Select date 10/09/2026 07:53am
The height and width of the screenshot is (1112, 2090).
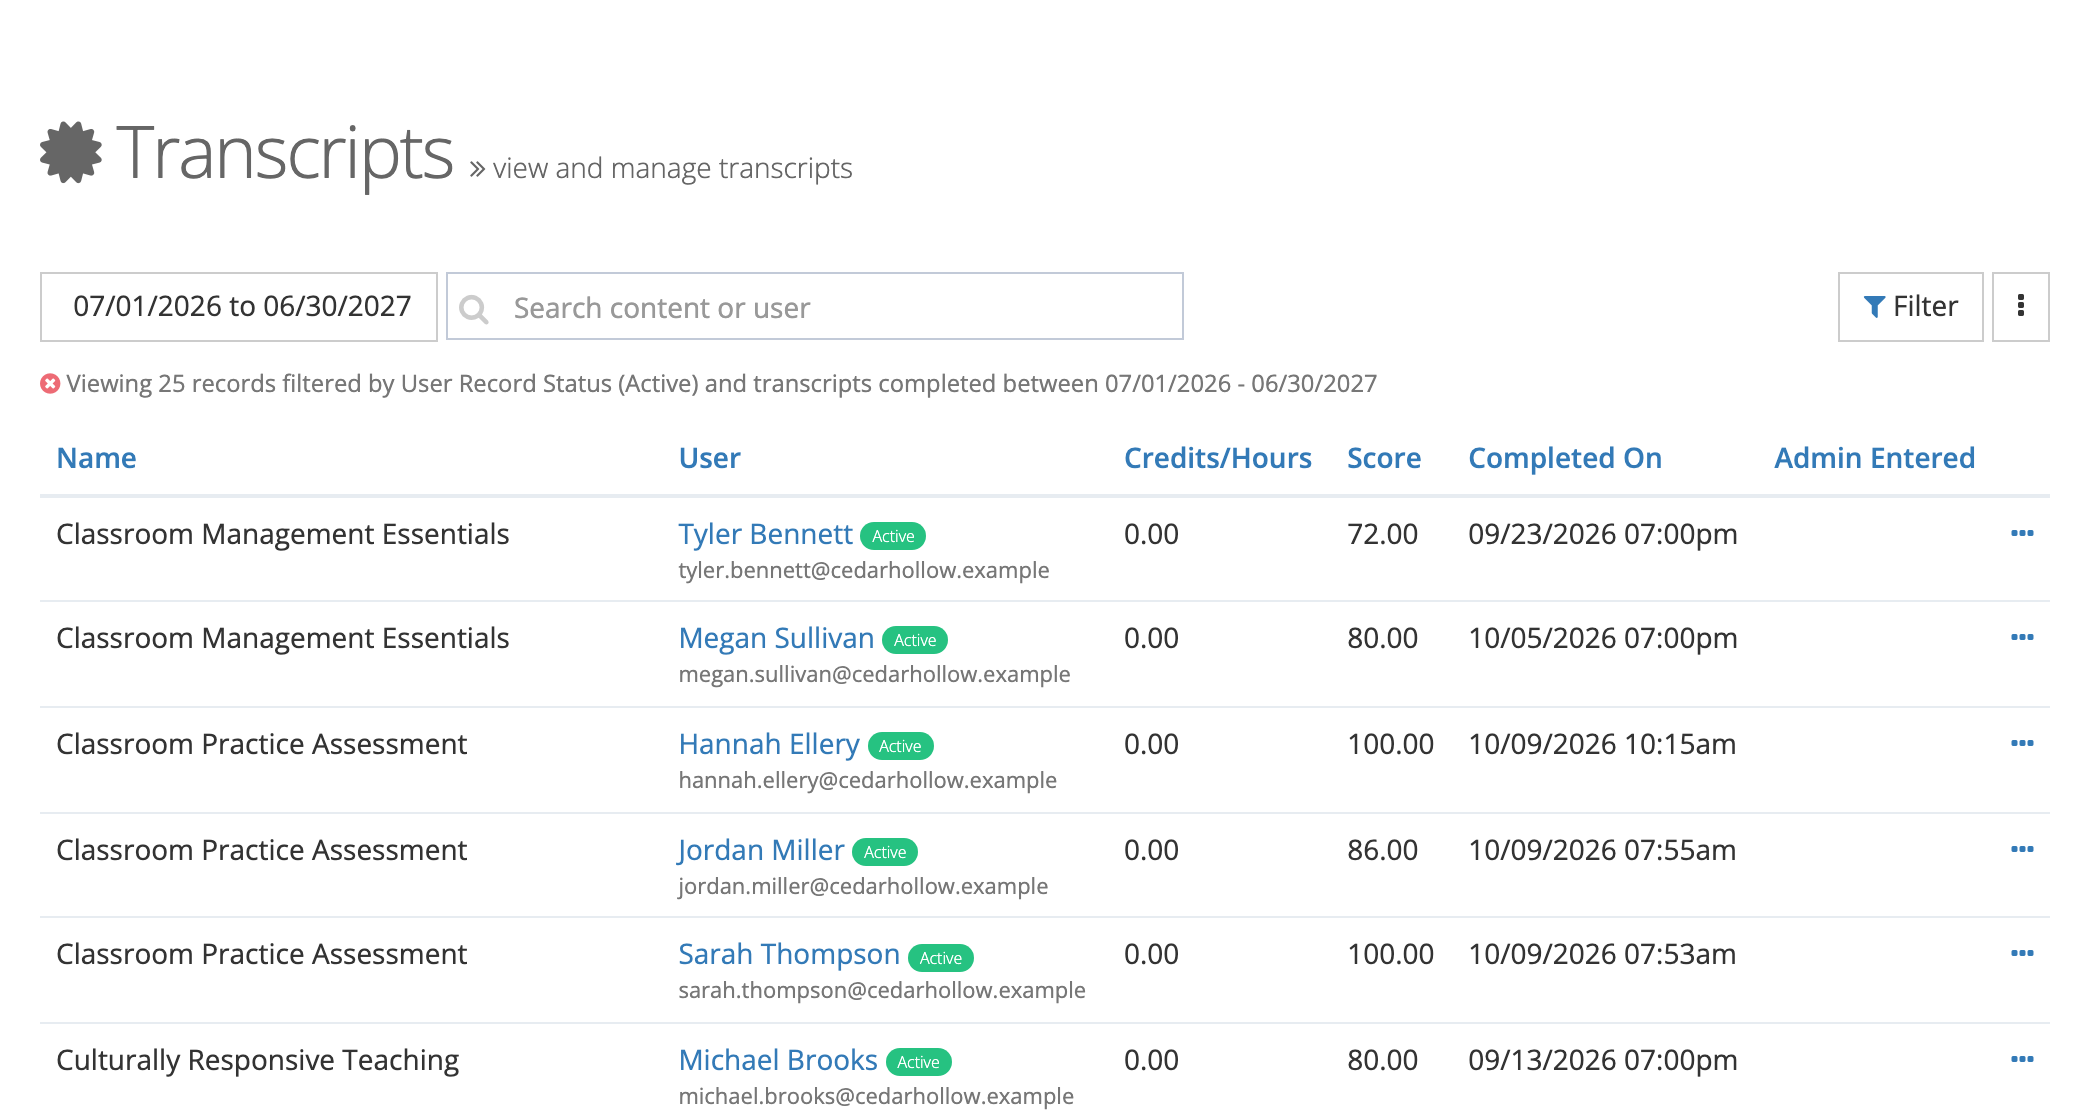[x=1602, y=954]
